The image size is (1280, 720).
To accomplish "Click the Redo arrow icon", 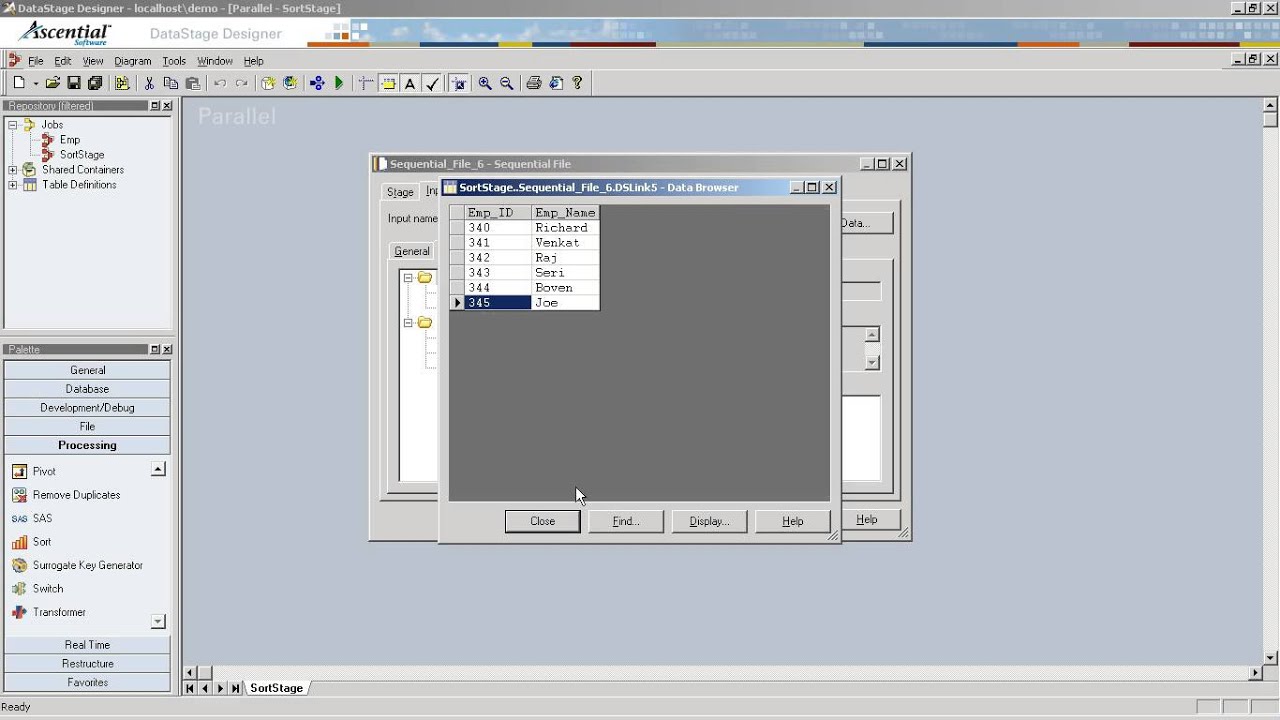I will (x=241, y=83).
